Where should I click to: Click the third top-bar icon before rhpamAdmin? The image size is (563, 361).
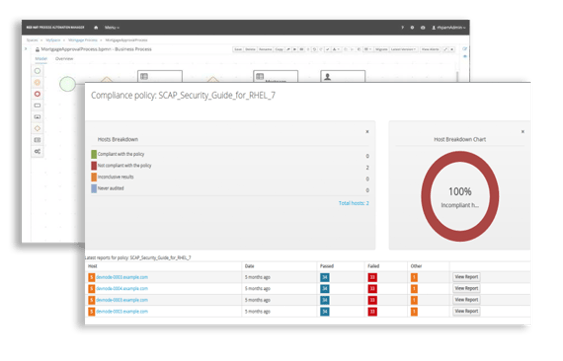[x=423, y=27]
